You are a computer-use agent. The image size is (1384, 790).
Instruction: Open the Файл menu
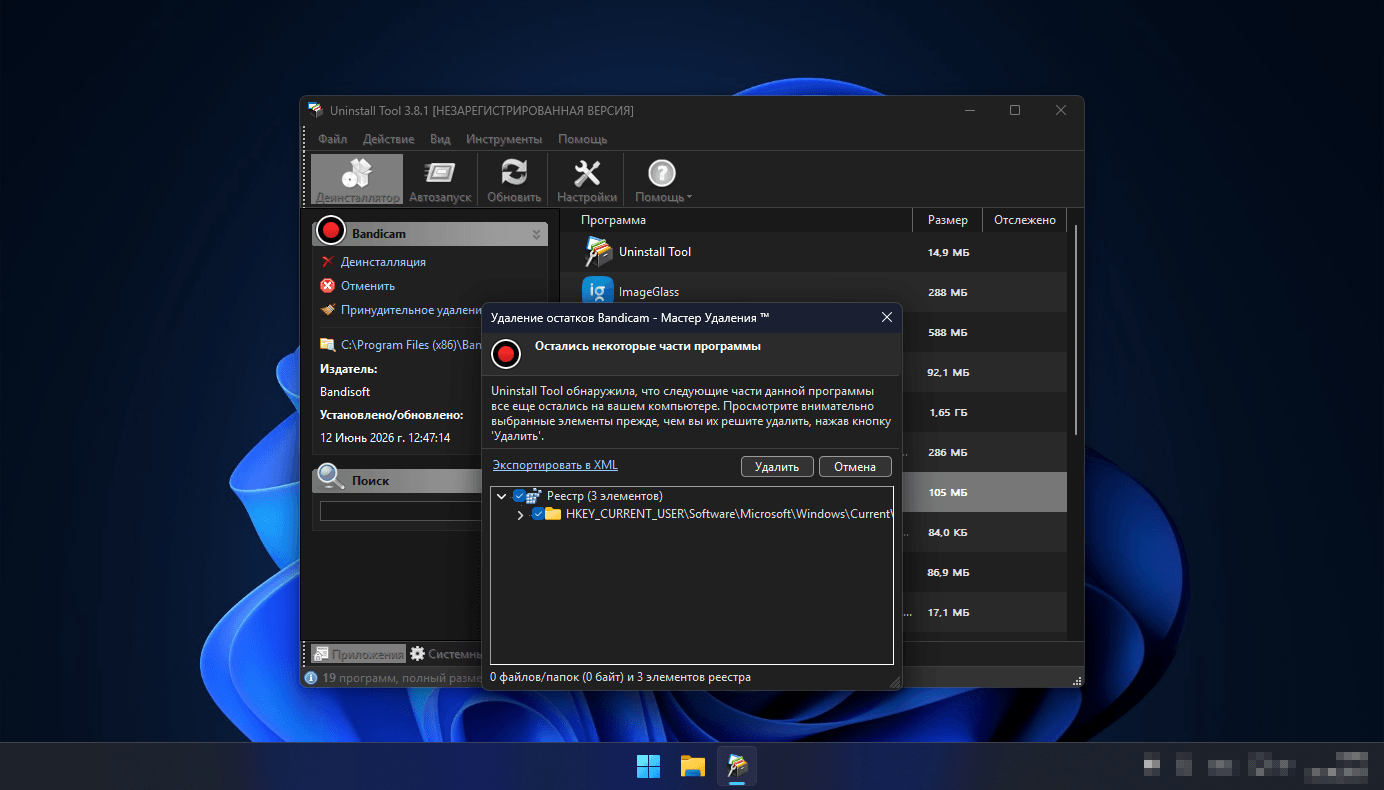333,139
